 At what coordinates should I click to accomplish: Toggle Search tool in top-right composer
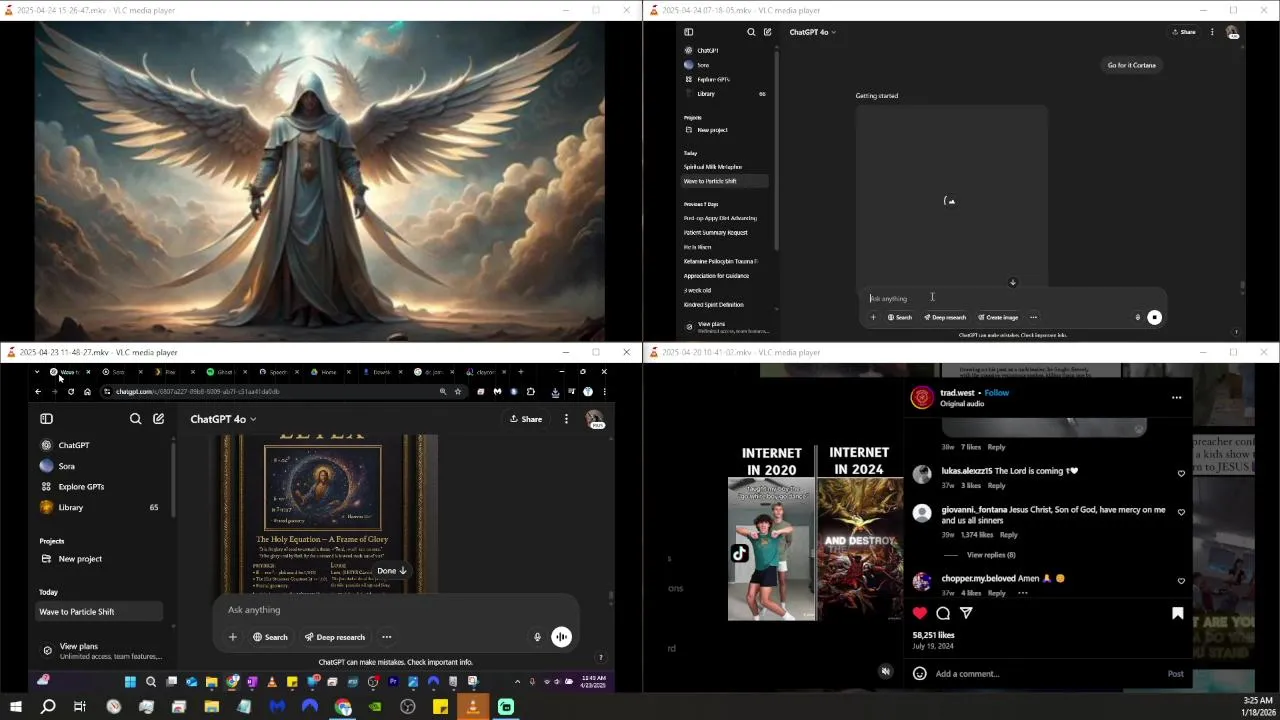tap(900, 317)
